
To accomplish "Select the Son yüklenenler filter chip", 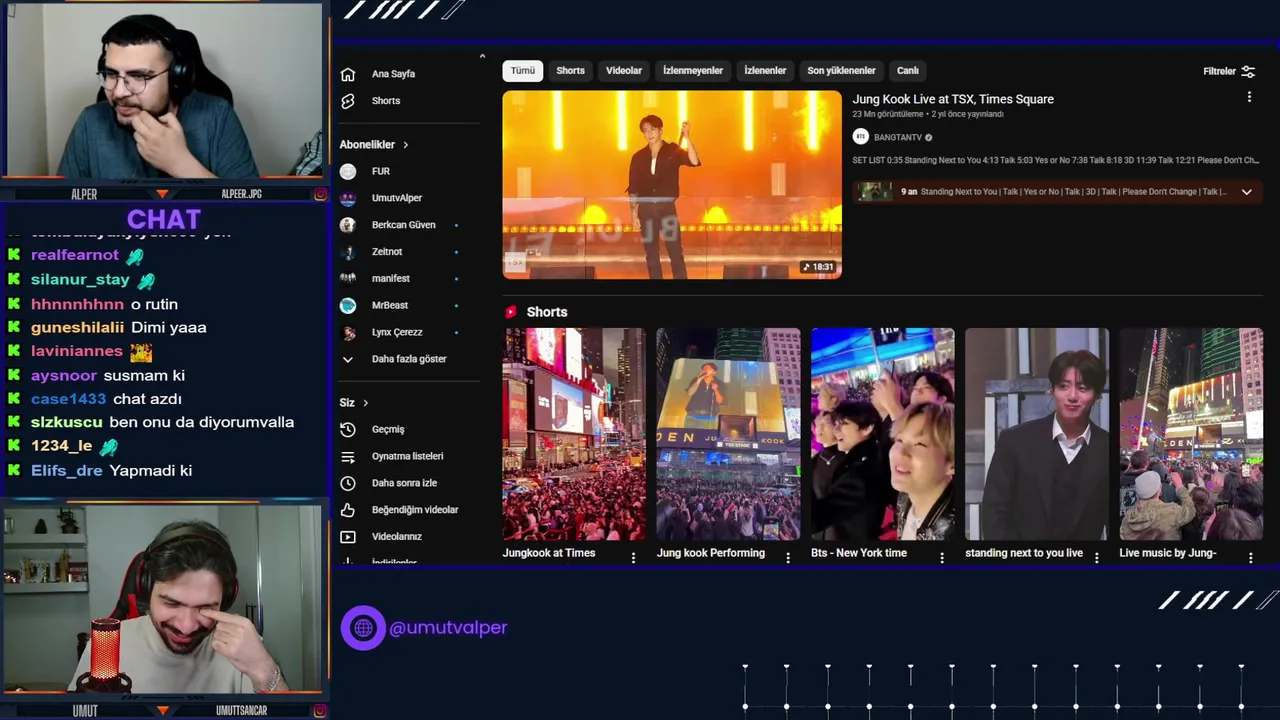I will [841, 71].
